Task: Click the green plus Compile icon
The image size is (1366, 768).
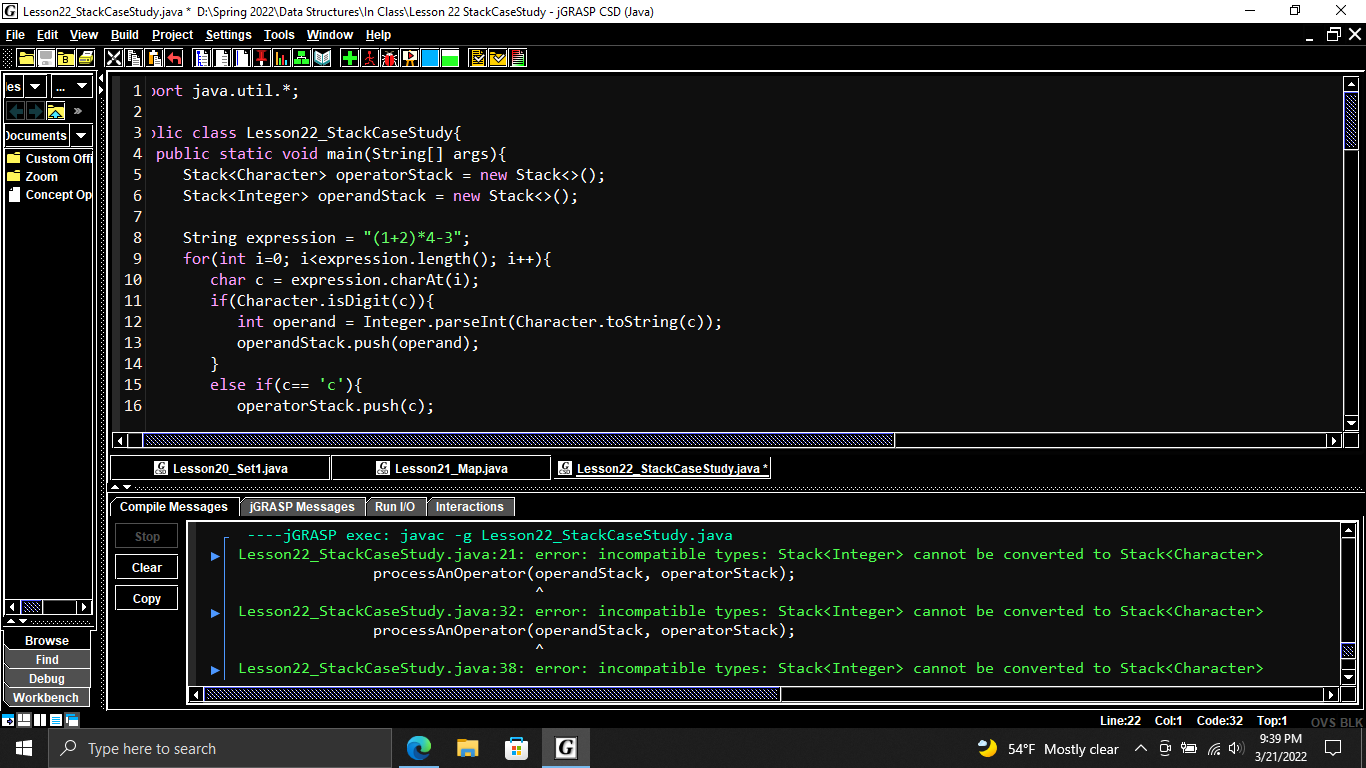Action: (349, 58)
